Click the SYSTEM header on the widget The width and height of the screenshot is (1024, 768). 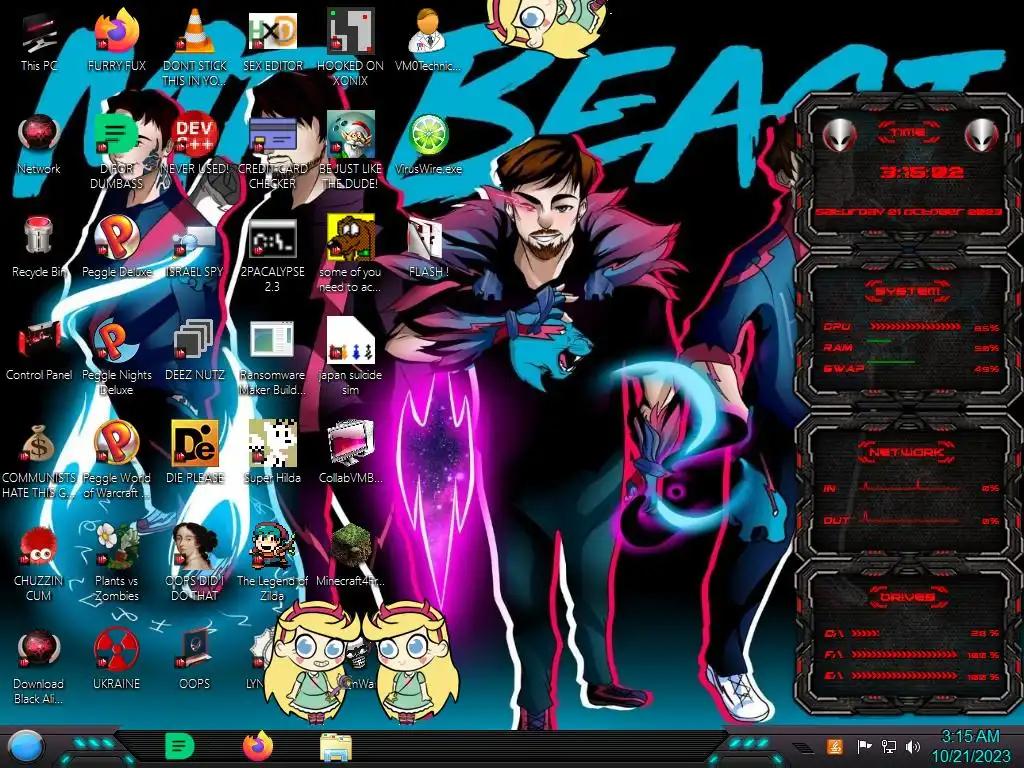pos(908,291)
